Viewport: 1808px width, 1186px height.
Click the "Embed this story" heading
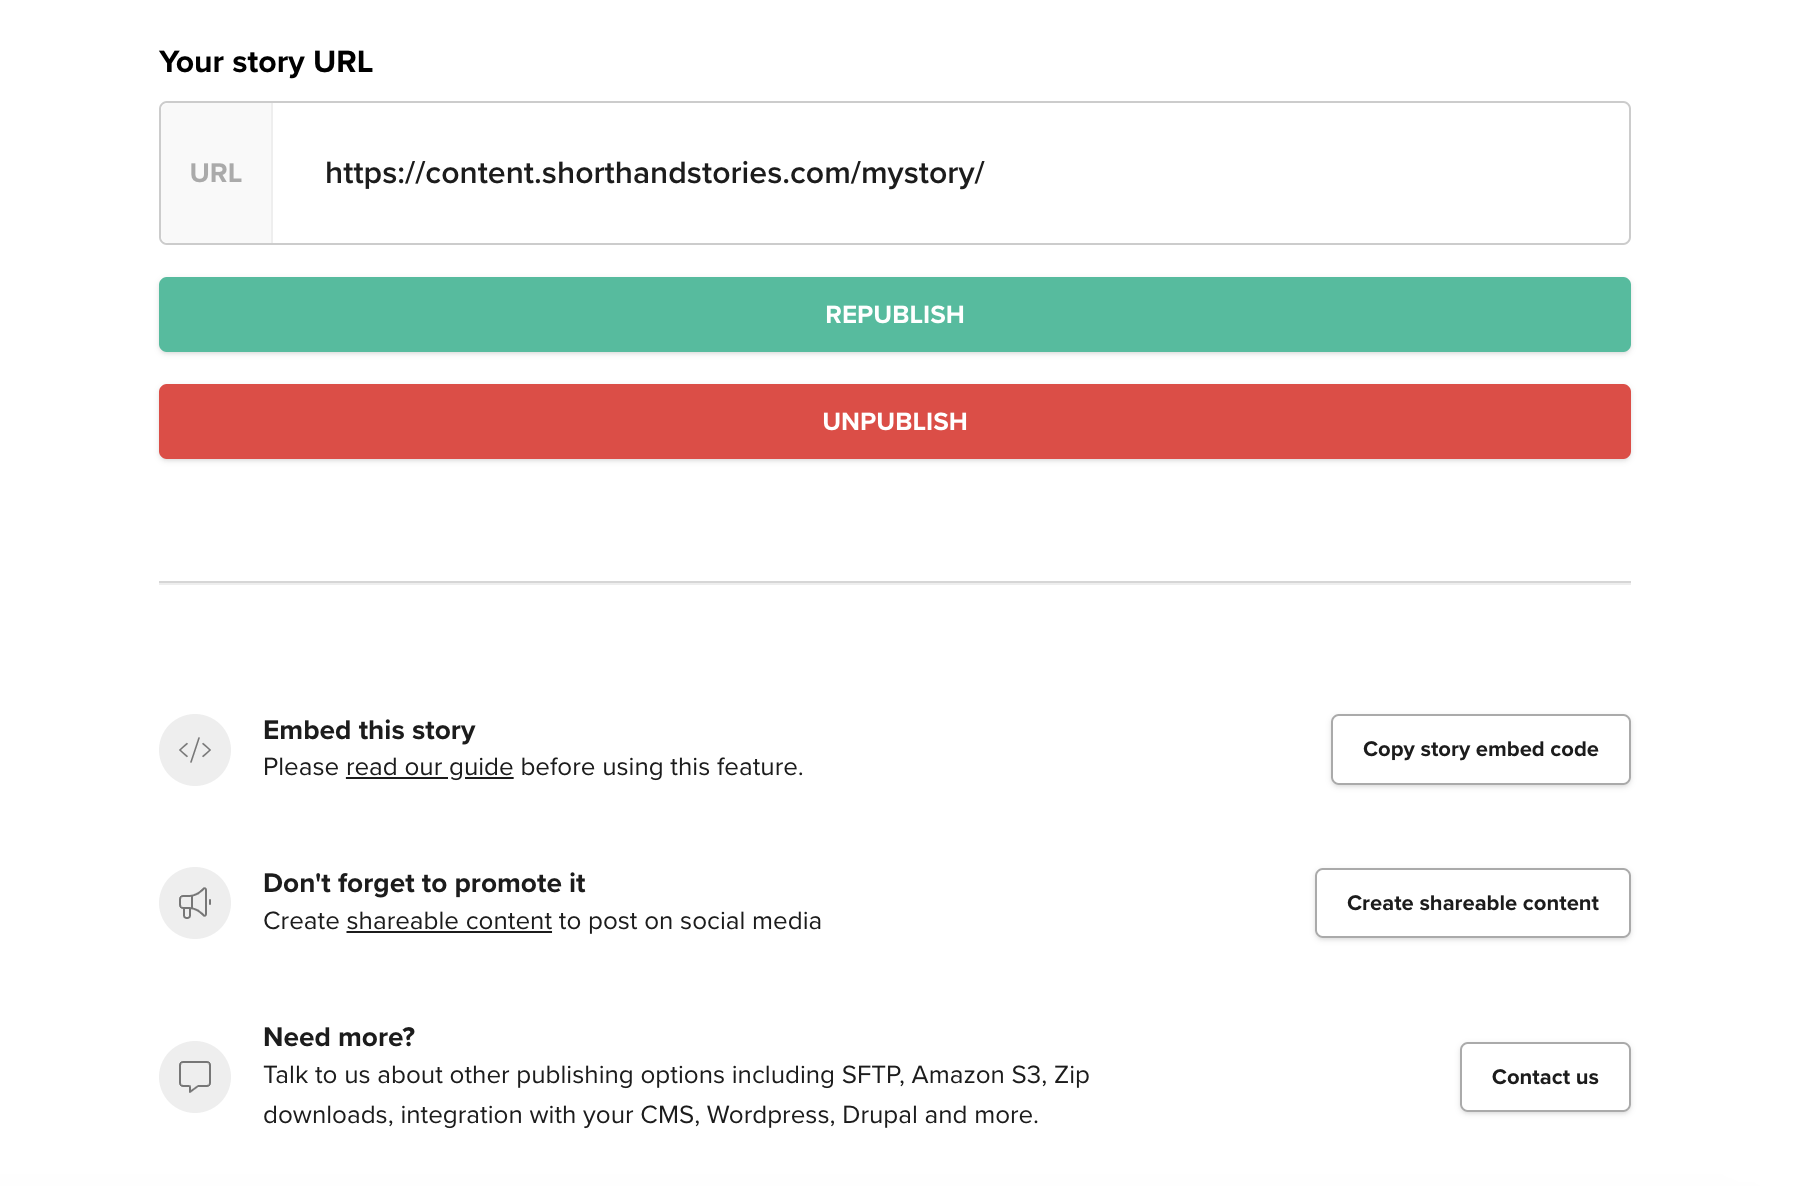[x=369, y=730]
